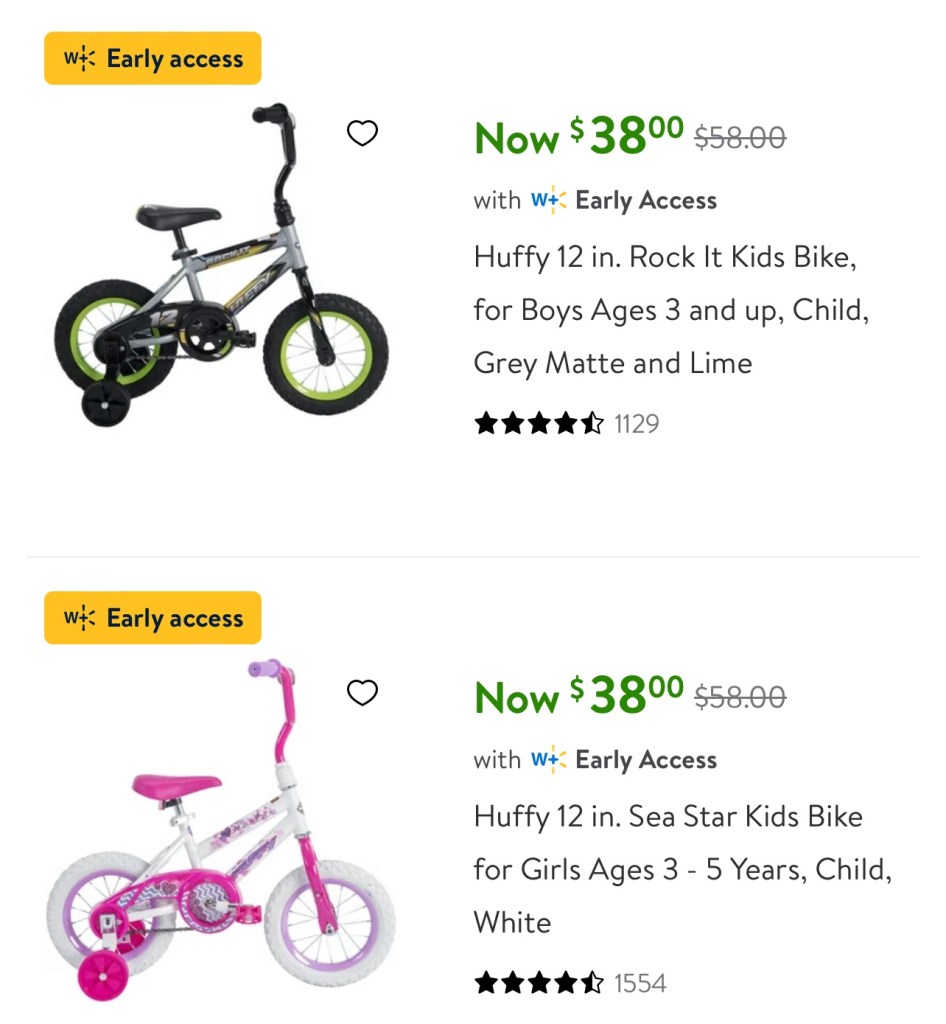This screenshot has height=1024, width=946.
Task: Favorite the Huffy Sea Star bike
Action: point(362,692)
